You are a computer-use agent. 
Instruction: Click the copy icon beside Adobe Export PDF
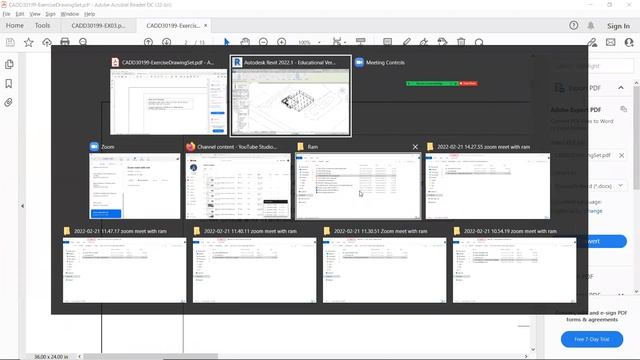click(x=623, y=109)
